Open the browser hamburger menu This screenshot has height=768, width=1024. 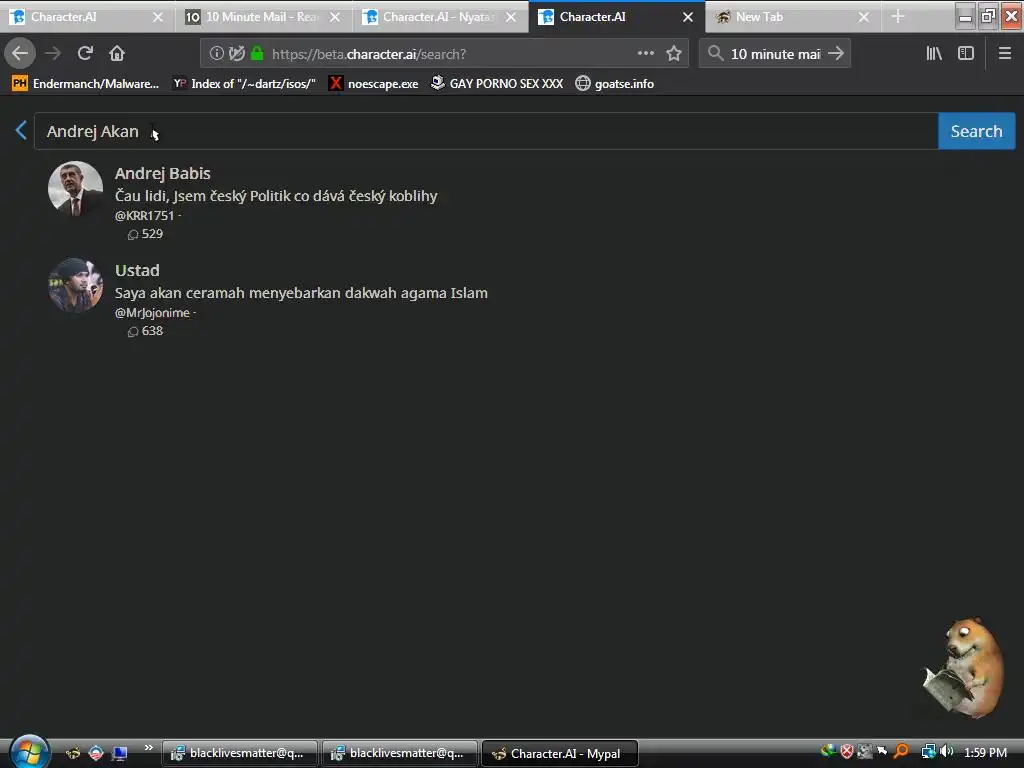point(1004,54)
